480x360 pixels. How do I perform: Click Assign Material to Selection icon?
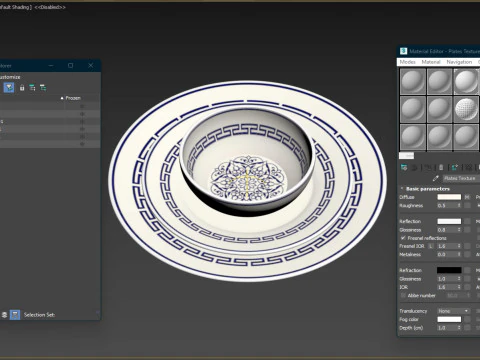click(x=428, y=168)
